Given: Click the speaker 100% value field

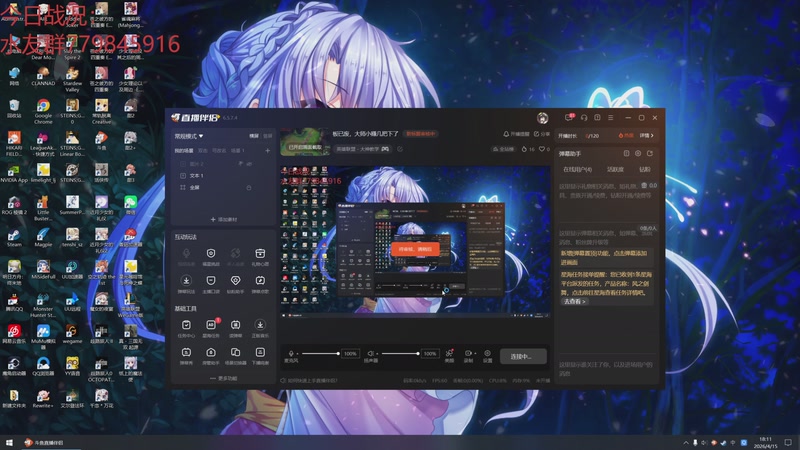Looking at the screenshot, I should (x=430, y=354).
